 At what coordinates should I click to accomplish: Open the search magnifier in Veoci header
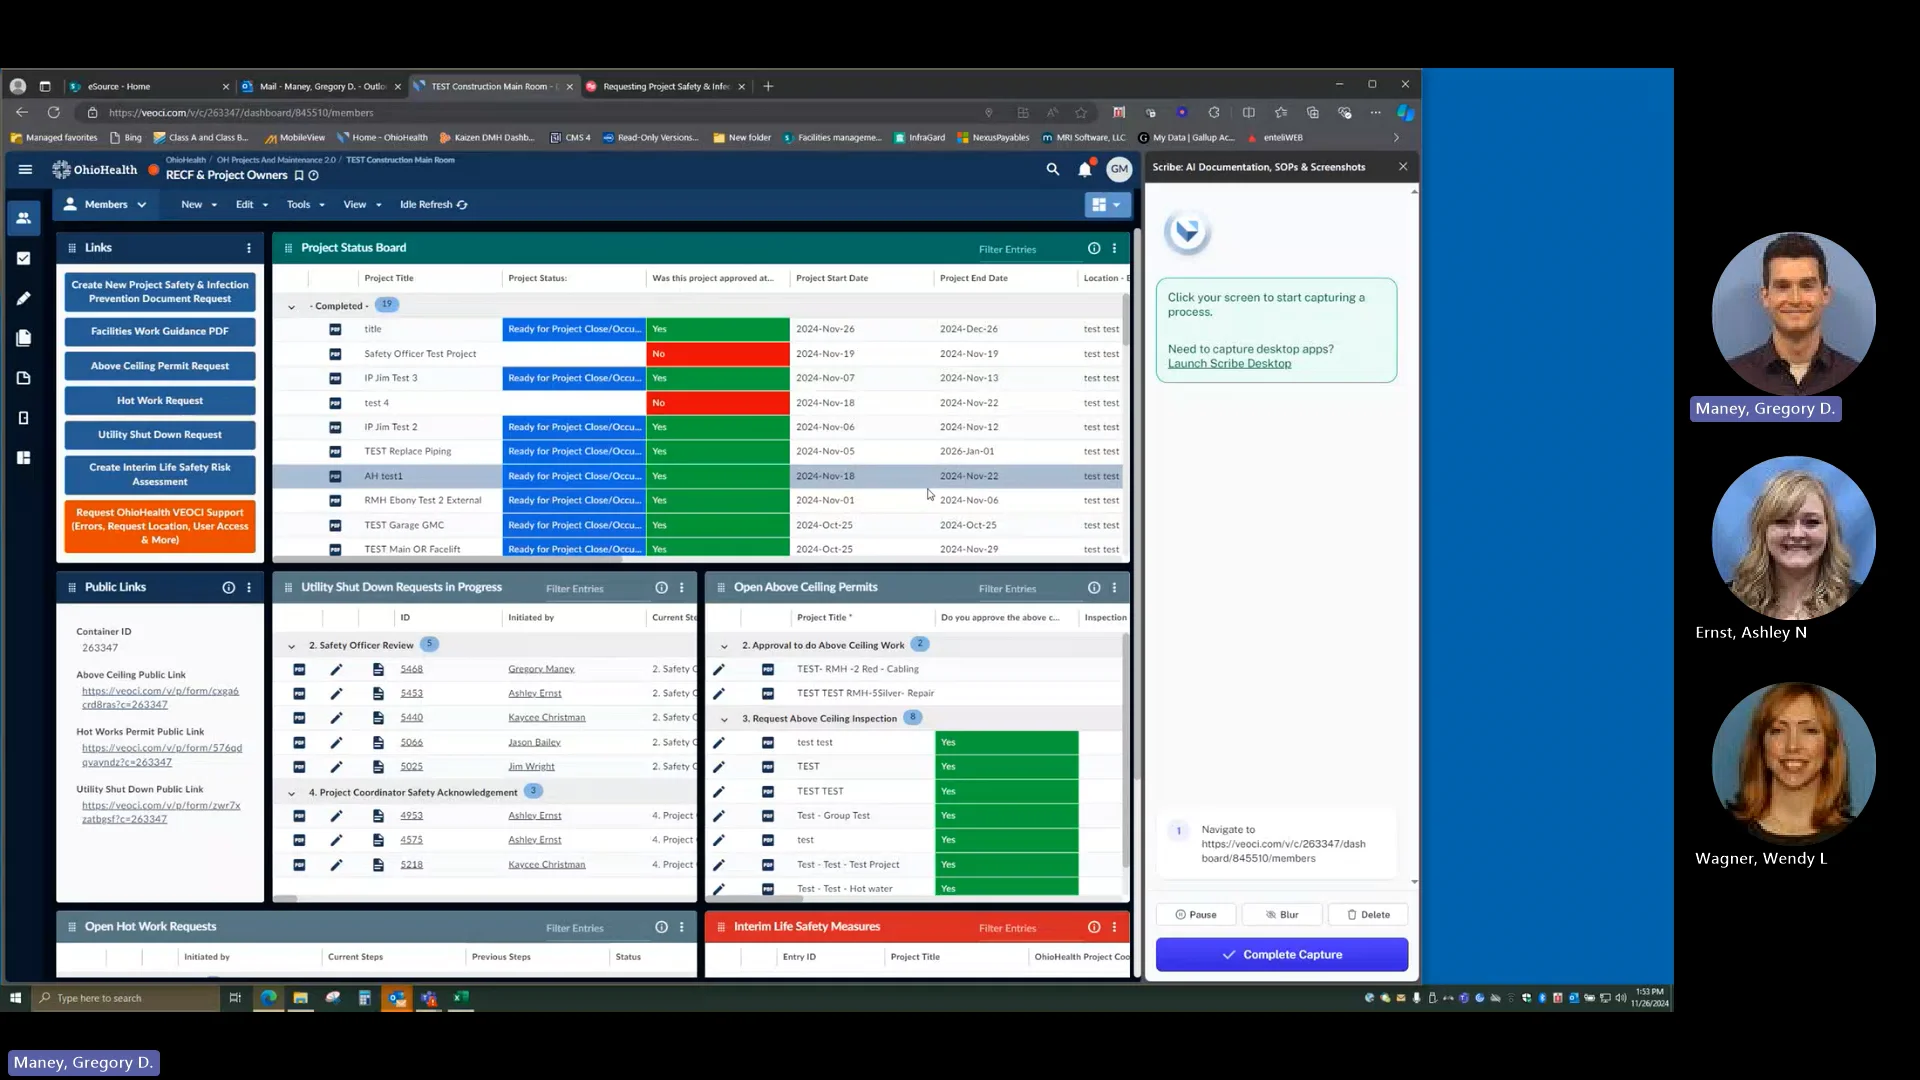pyautogui.click(x=1053, y=170)
